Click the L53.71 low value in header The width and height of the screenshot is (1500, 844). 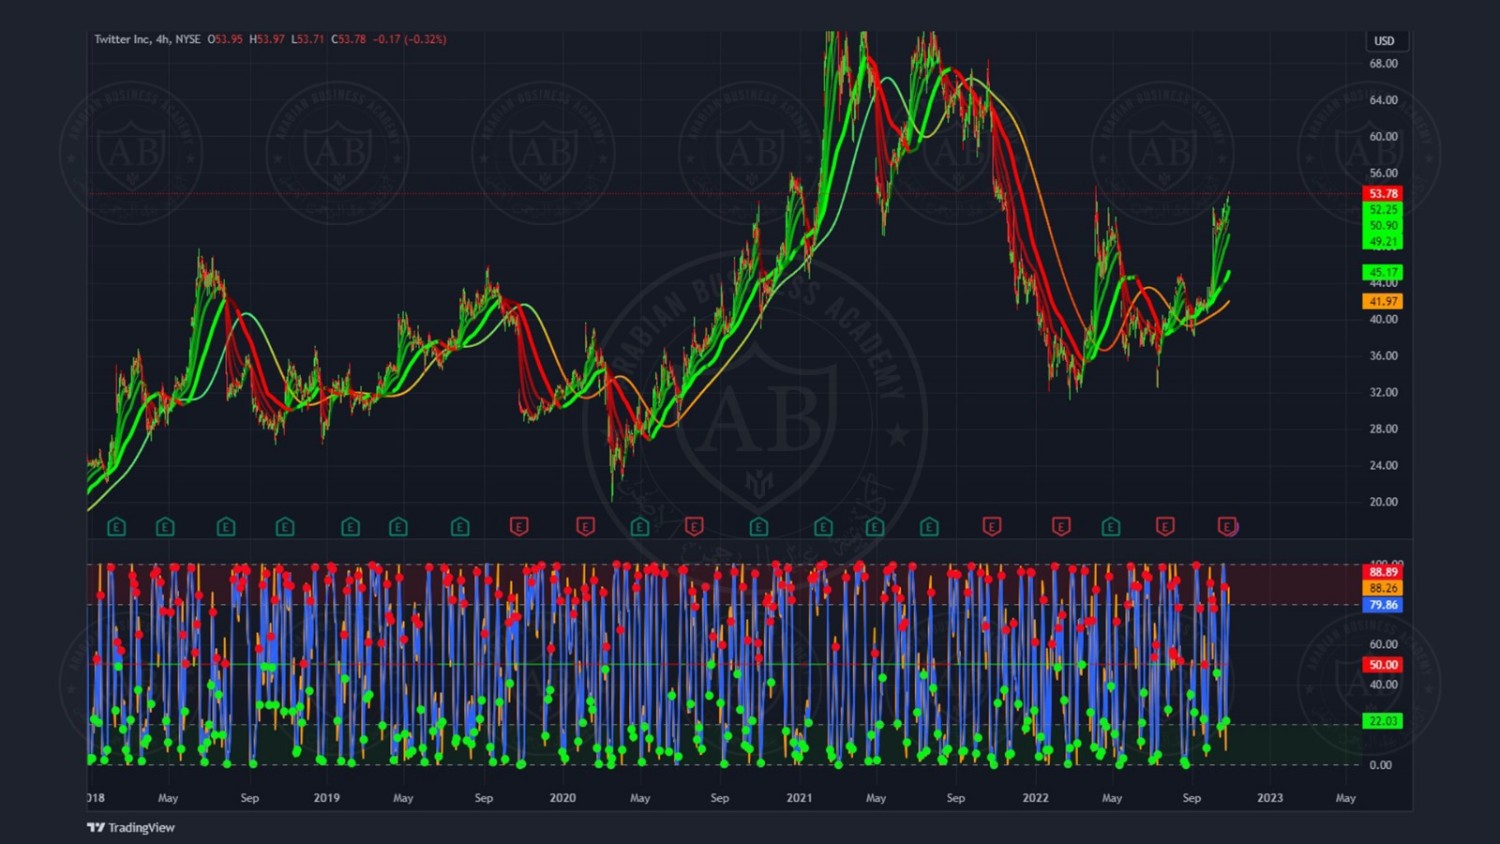(x=308, y=39)
